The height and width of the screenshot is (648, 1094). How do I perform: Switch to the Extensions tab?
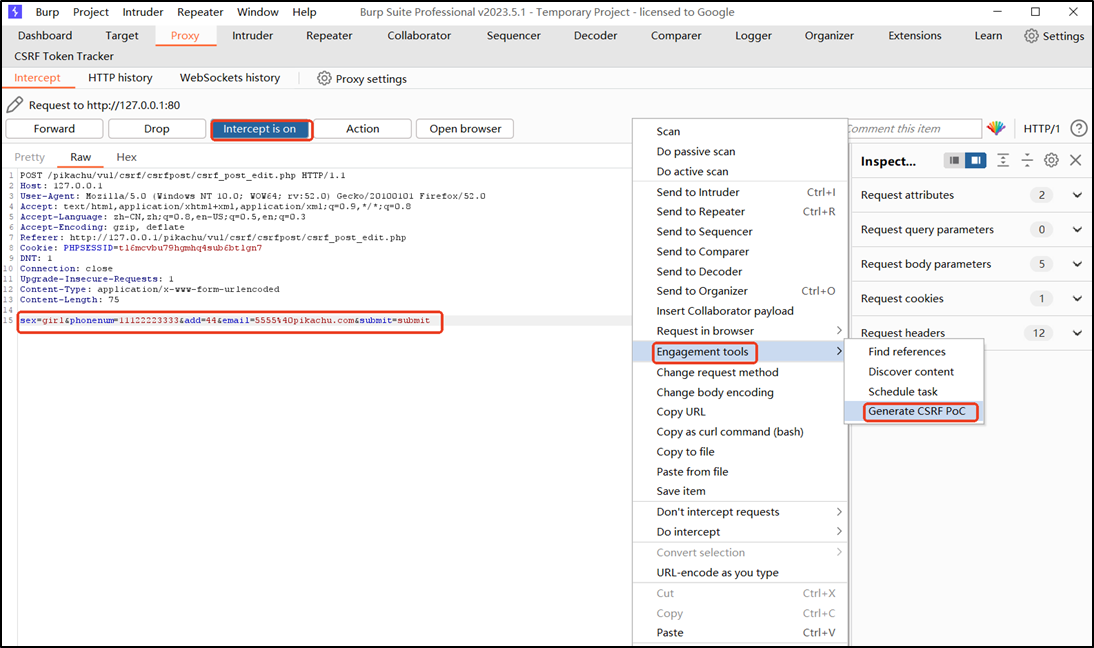(x=915, y=36)
